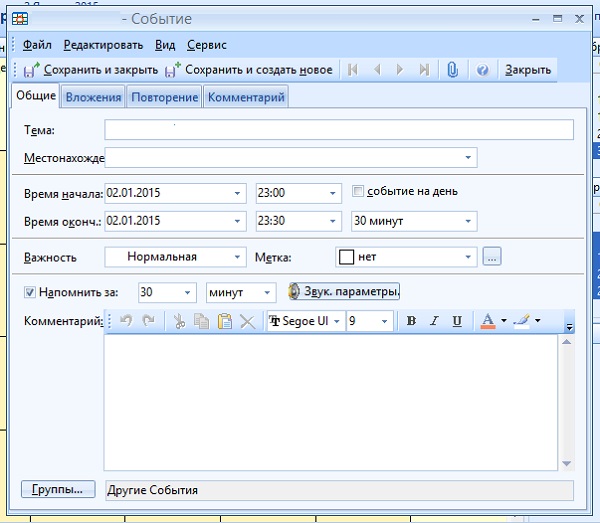Click the Закрыть toolbar button
Image resolution: width=600 pixels, height=523 pixels.
(528, 70)
